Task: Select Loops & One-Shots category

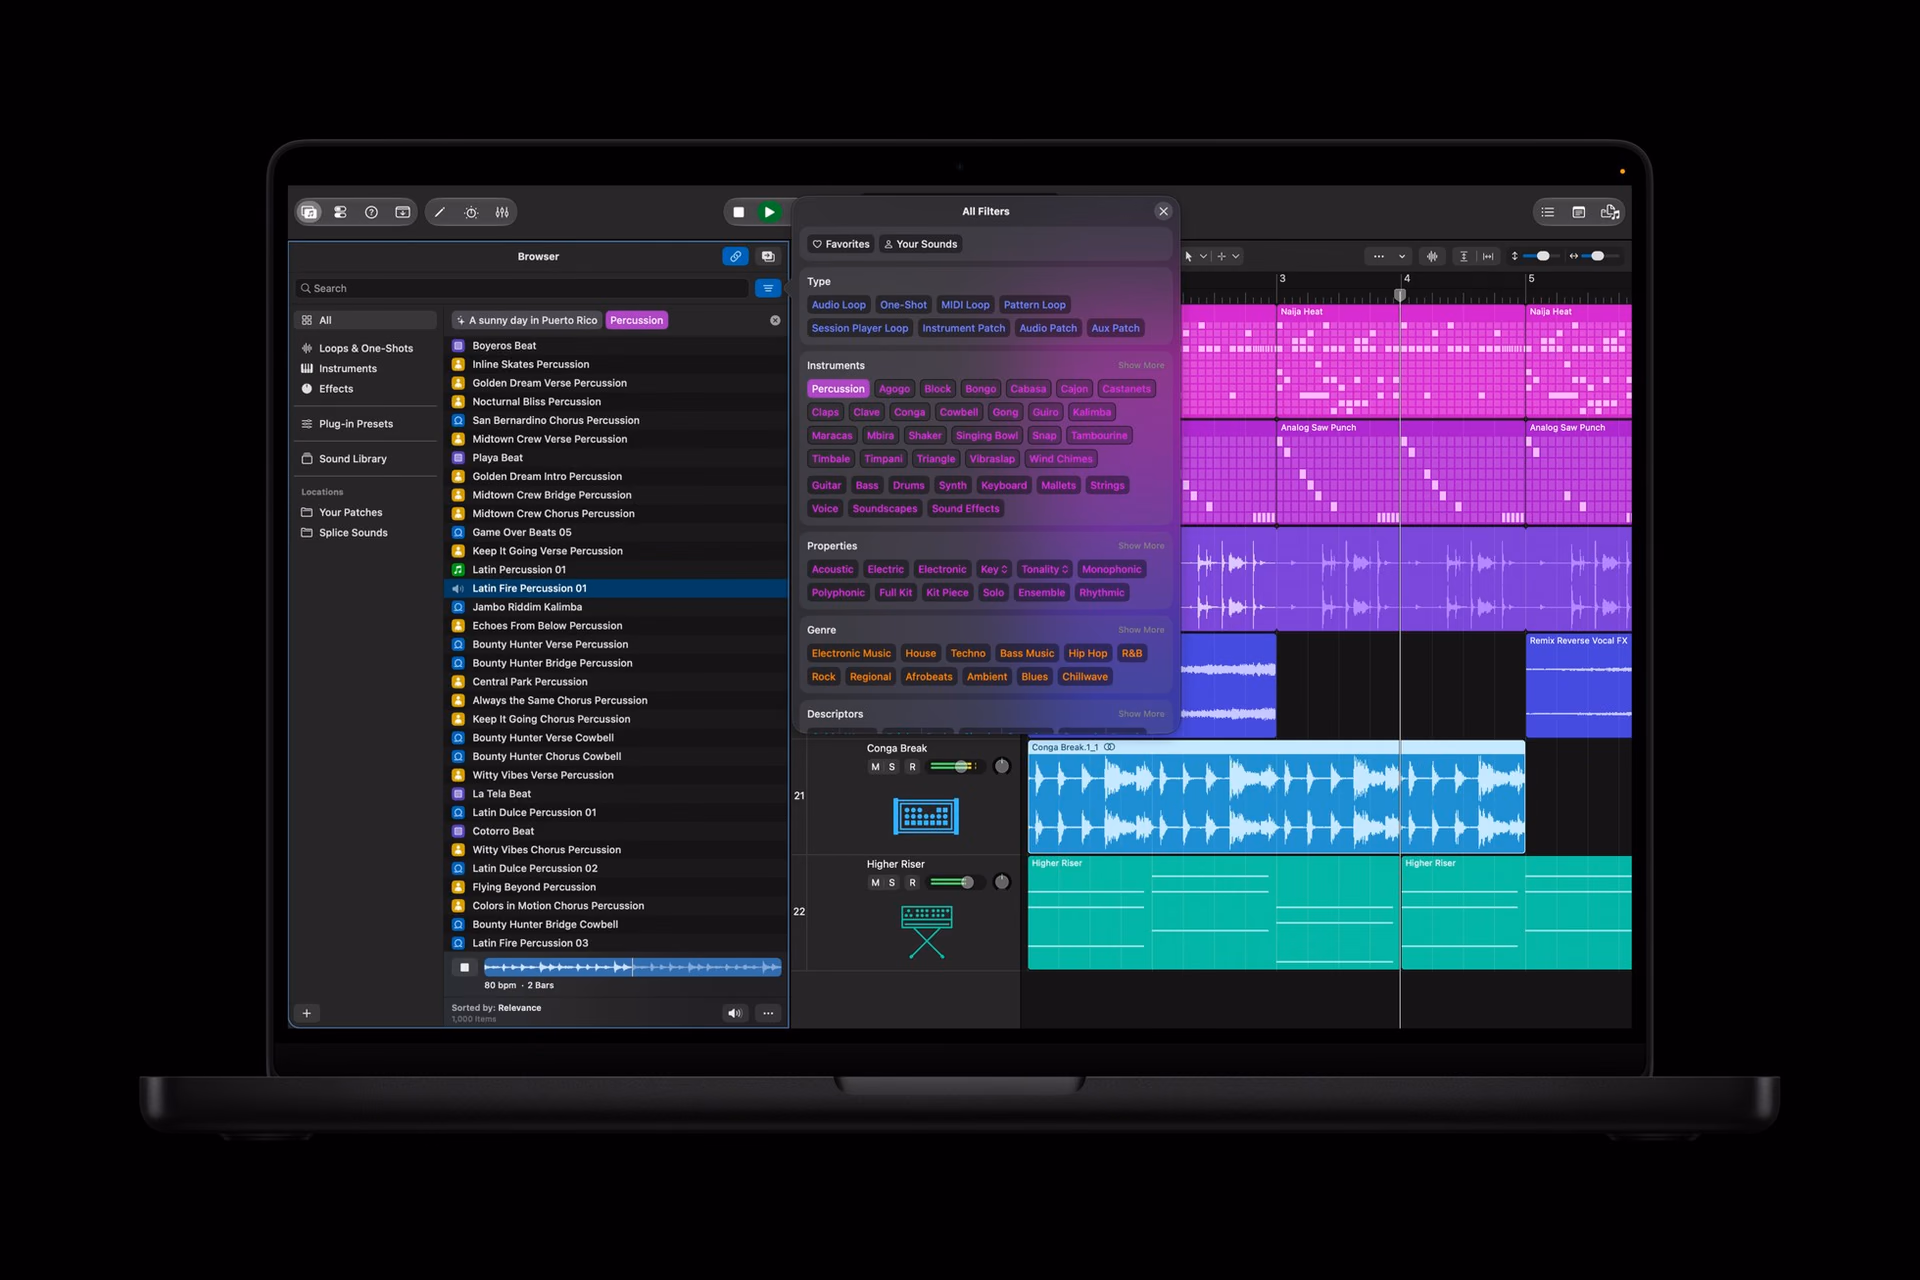Action: pyautogui.click(x=366, y=348)
